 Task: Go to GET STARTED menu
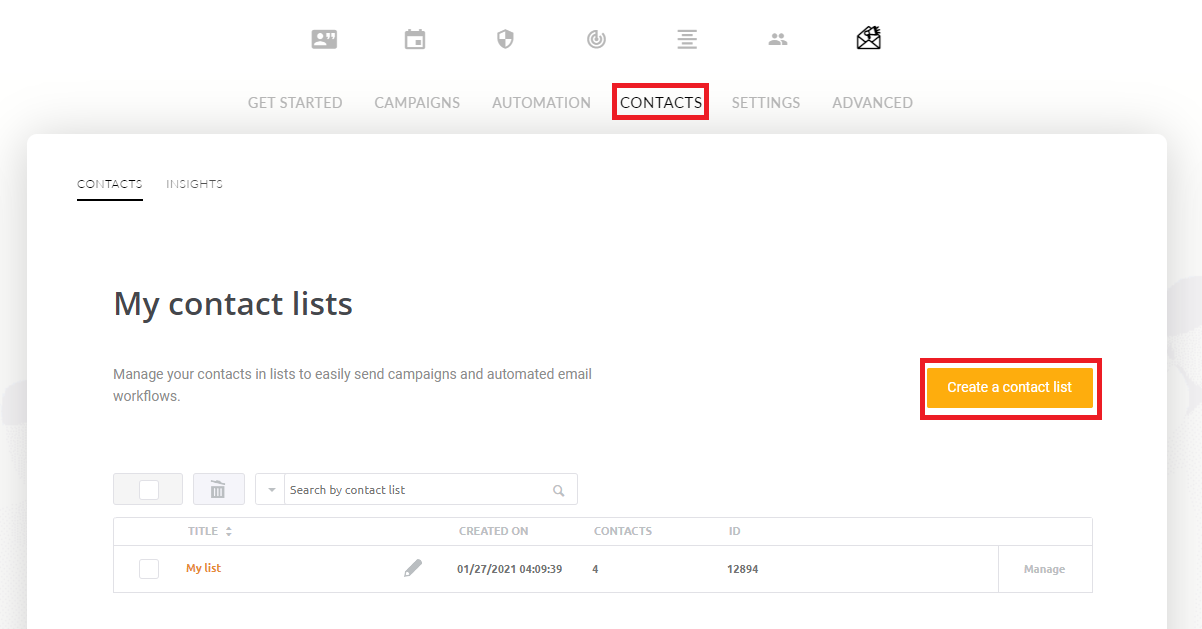coord(295,102)
